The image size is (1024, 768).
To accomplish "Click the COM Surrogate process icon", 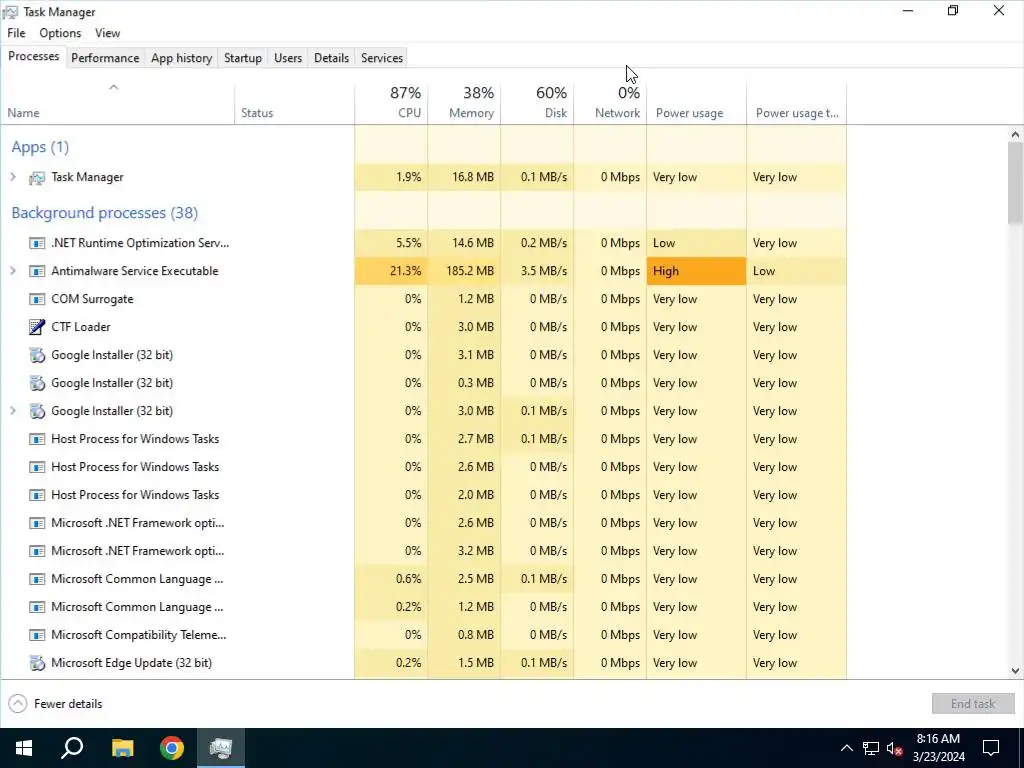I will point(37,299).
